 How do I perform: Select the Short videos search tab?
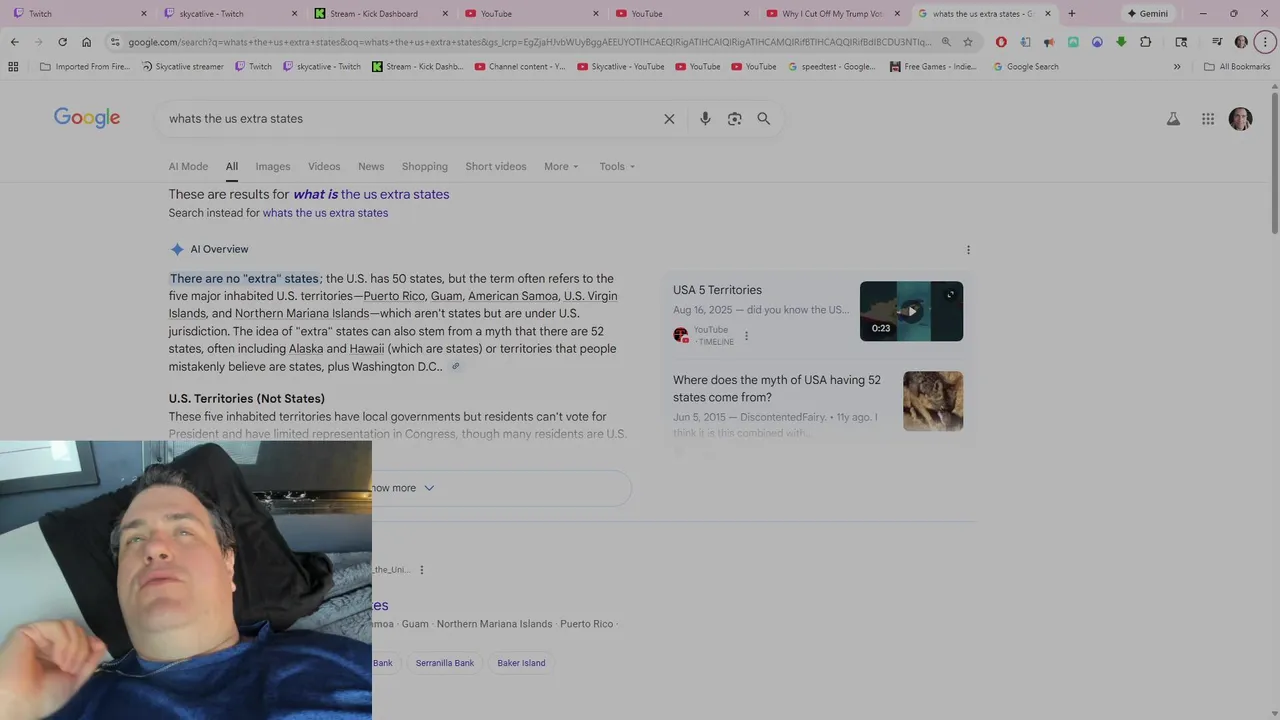pyautogui.click(x=496, y=167)
